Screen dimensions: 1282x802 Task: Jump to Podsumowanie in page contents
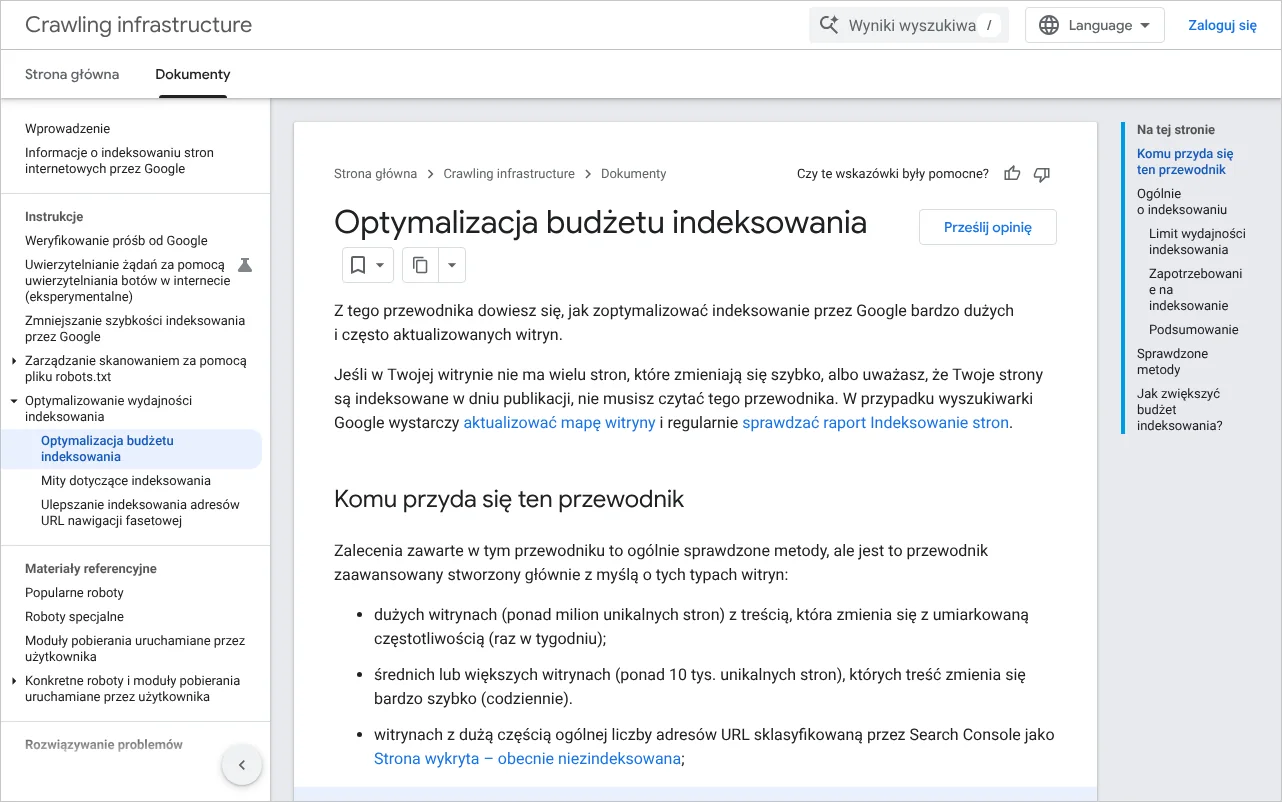pyautogui.click(x=1194, y=330)
